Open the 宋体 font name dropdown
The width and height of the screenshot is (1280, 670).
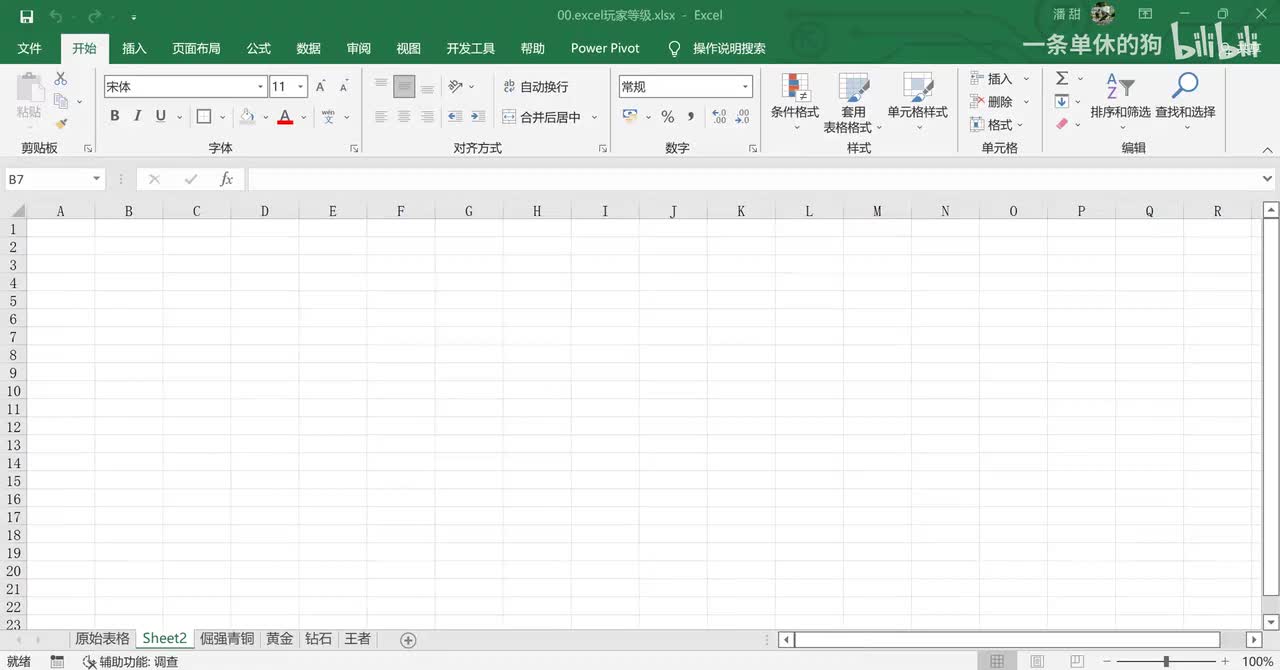pyautogui.click(x=260, y=87)
